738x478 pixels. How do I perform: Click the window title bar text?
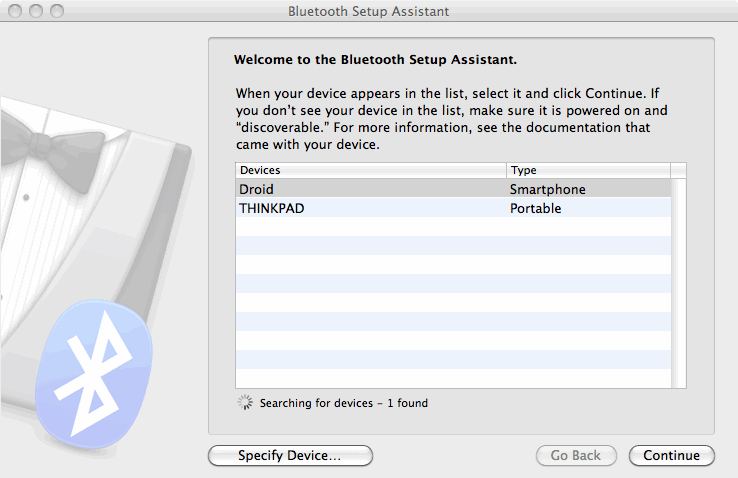click(x=368, y=11)
